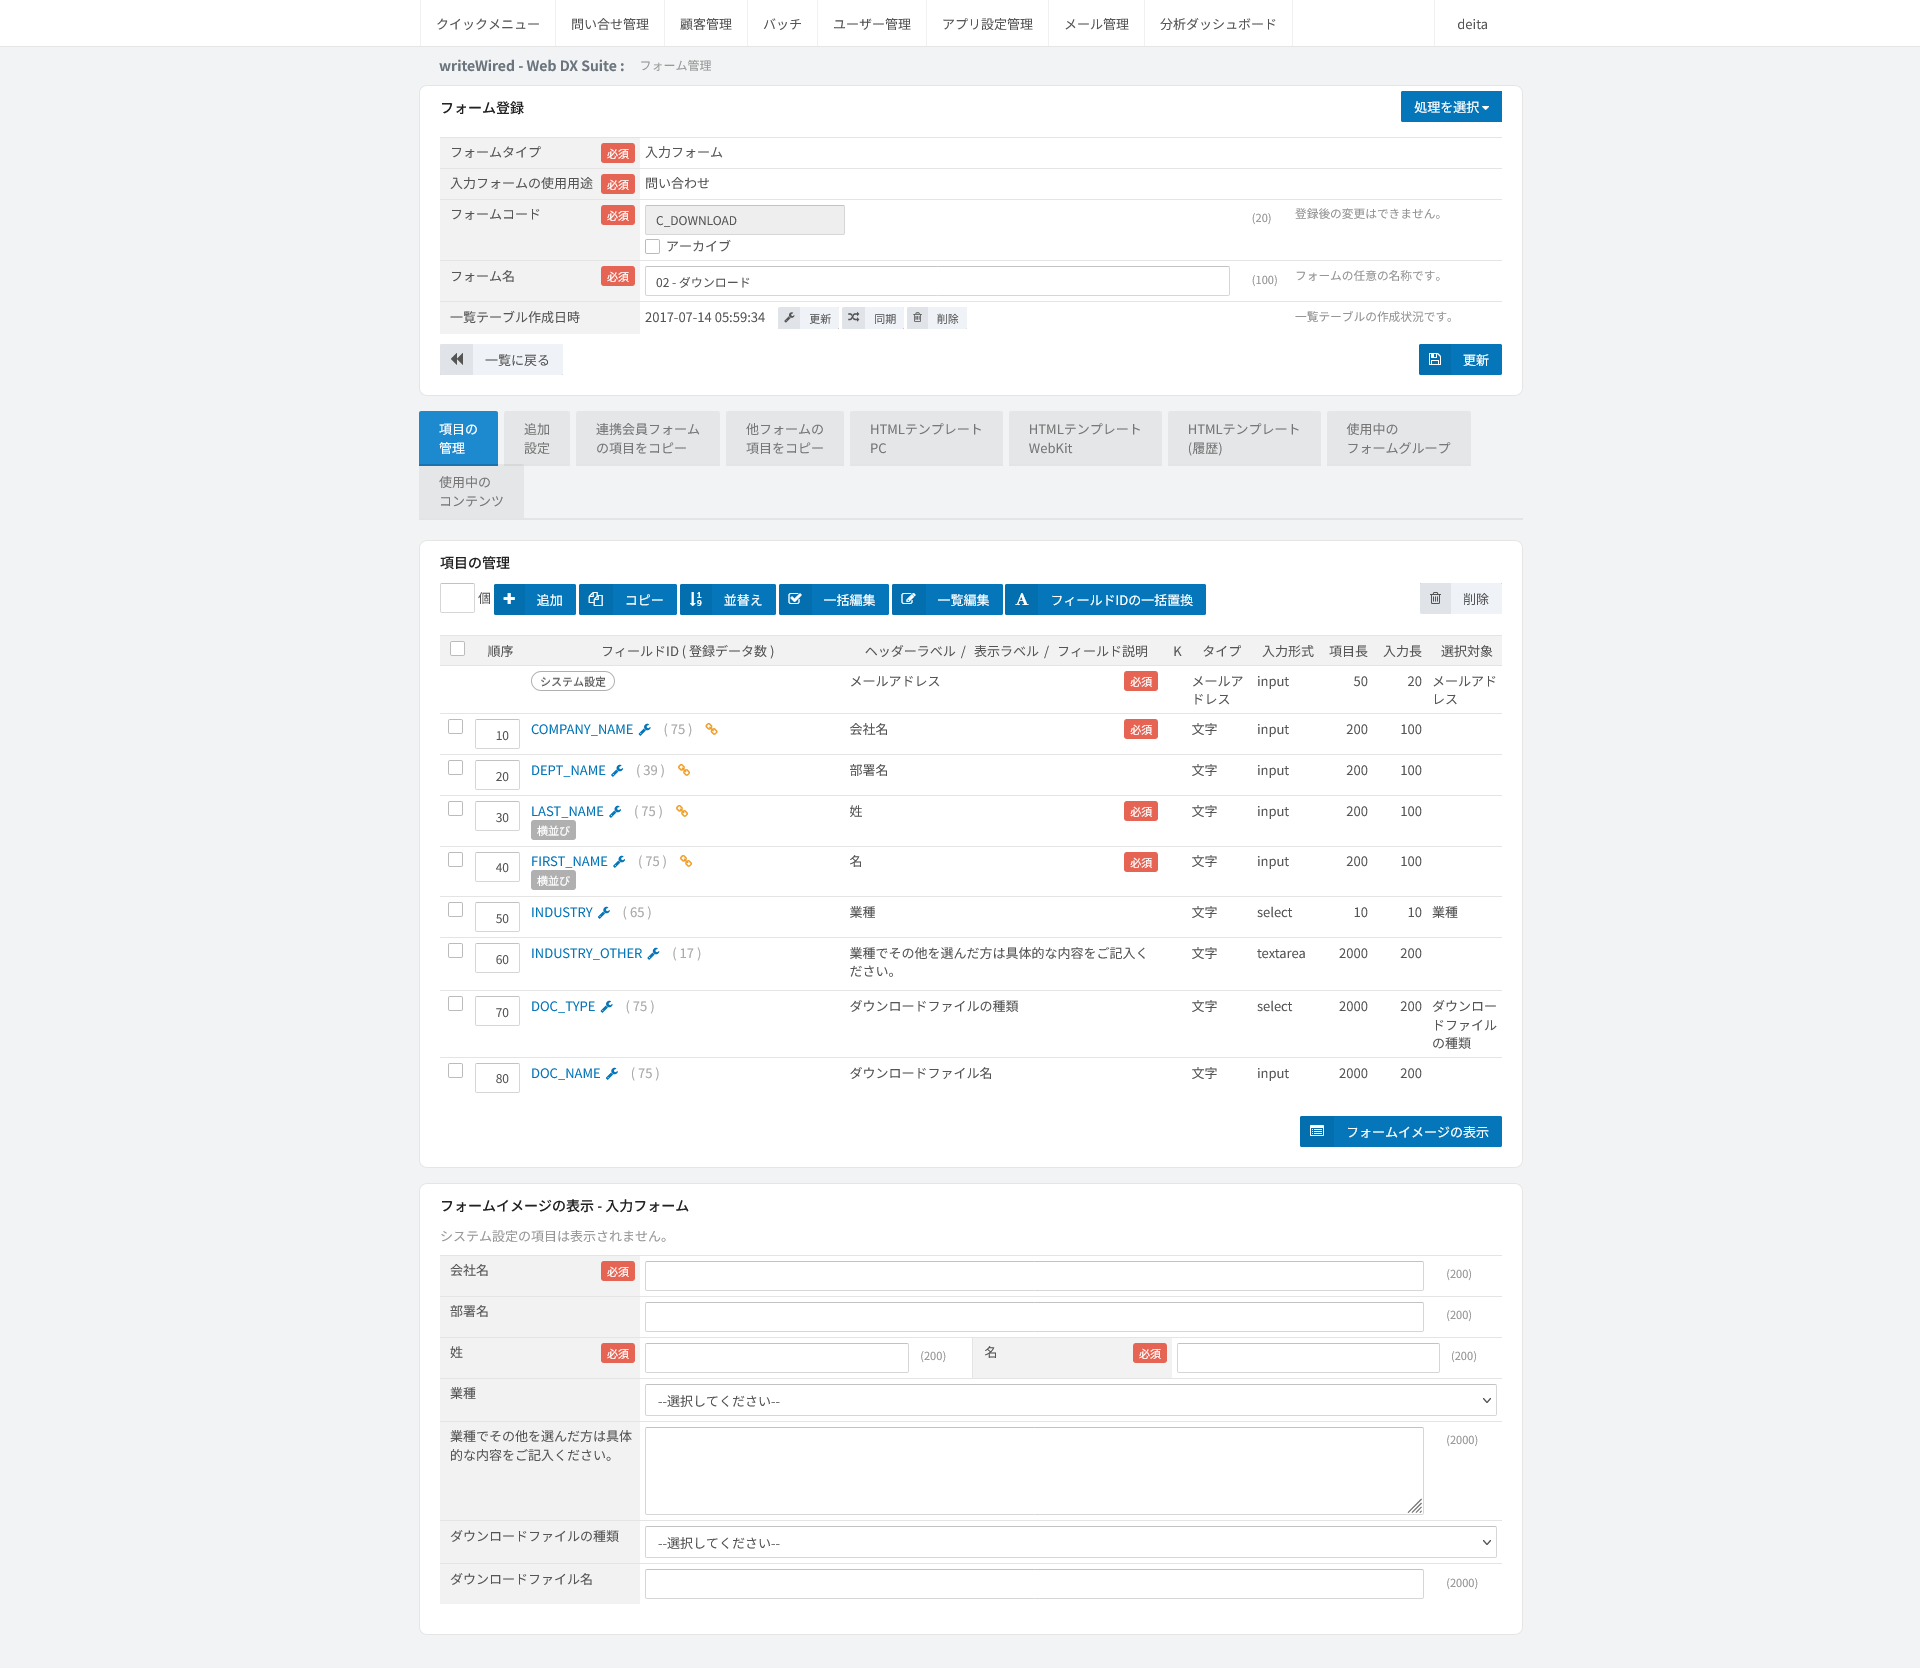
Task: Click the save disk icon on 更新 button
Action: [1435, 360]
